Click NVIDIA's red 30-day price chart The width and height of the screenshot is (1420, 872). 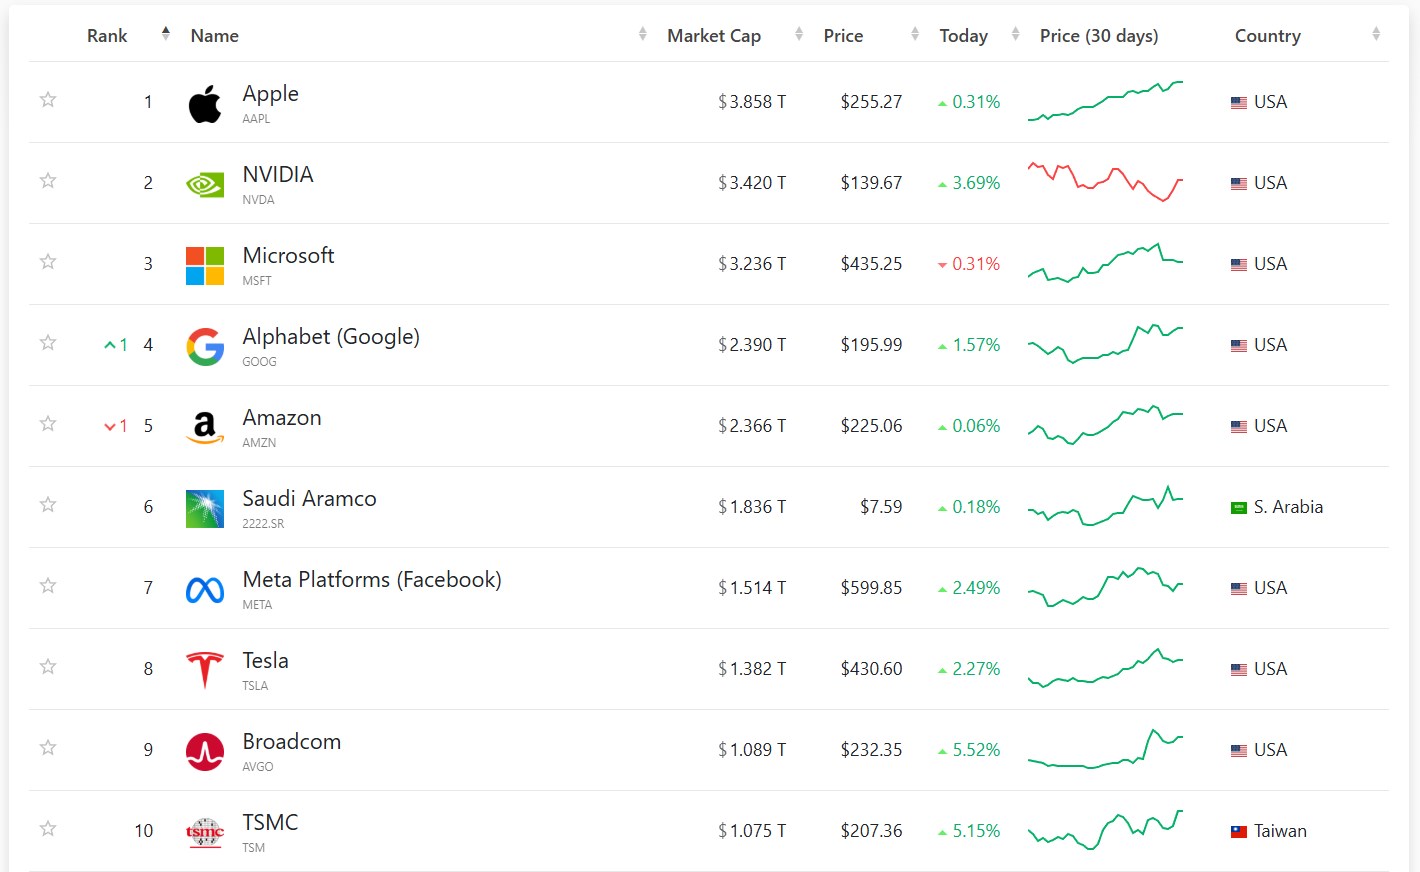coord(1105,183)
